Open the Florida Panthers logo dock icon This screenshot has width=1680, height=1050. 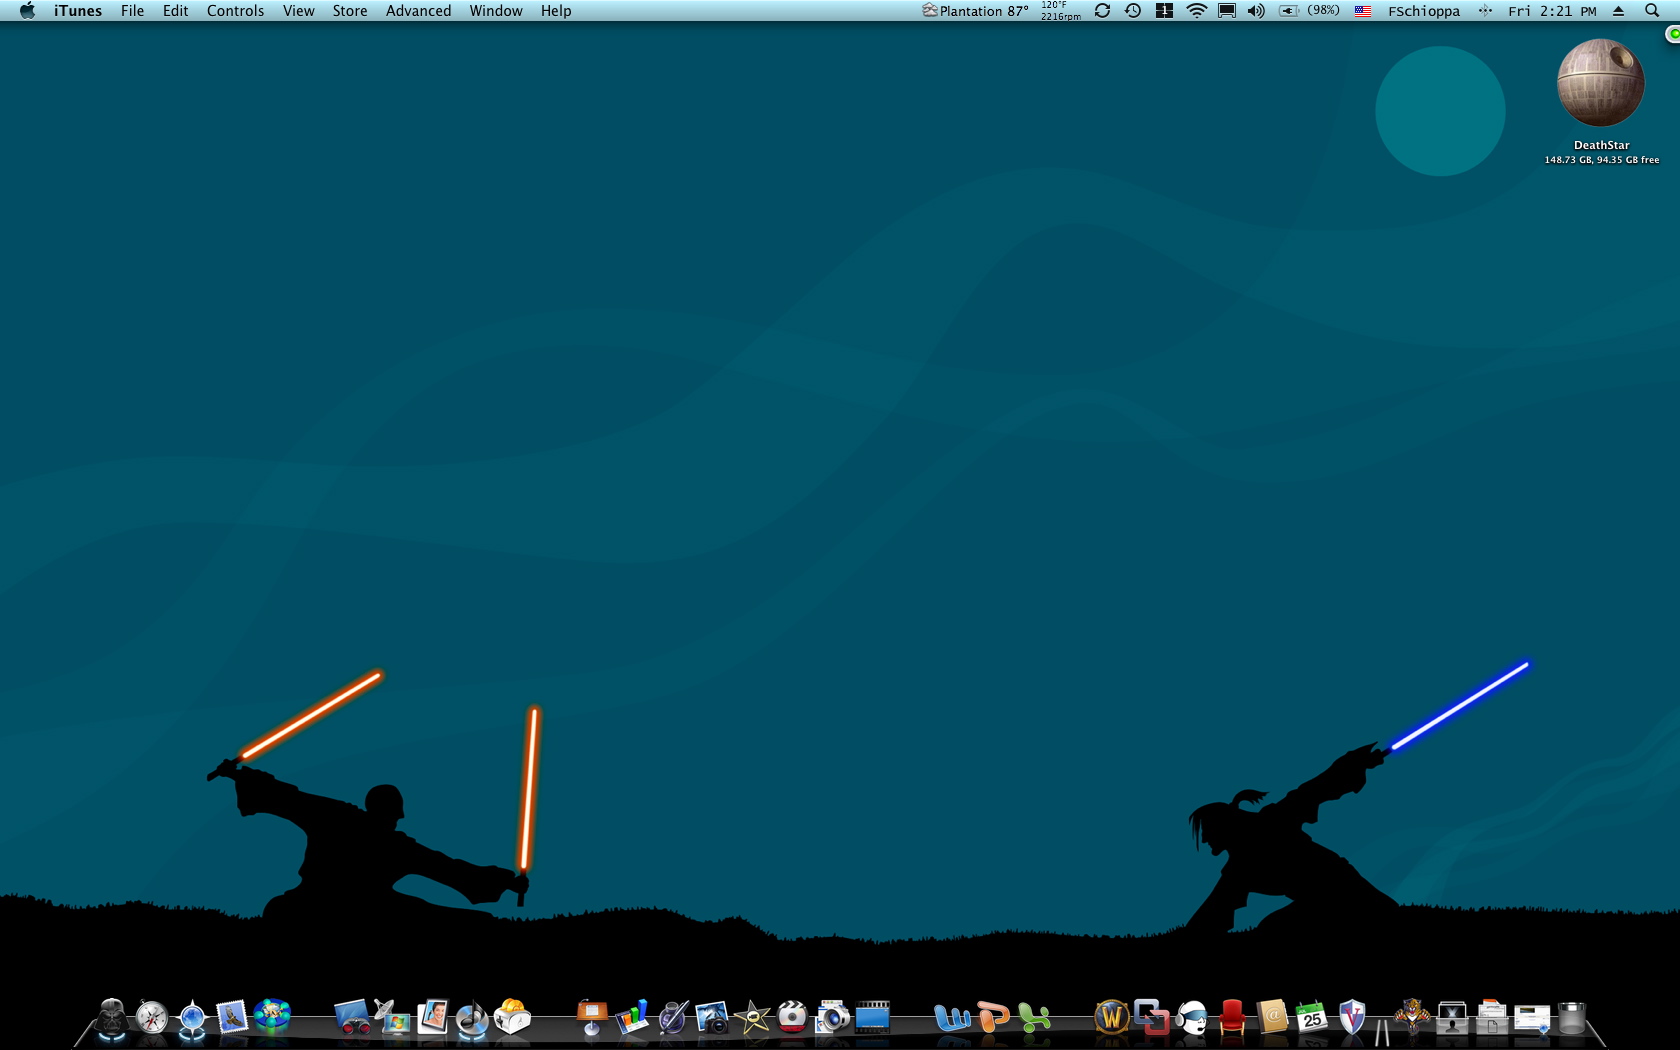pyautogui.click(x=1412, y=1018)
